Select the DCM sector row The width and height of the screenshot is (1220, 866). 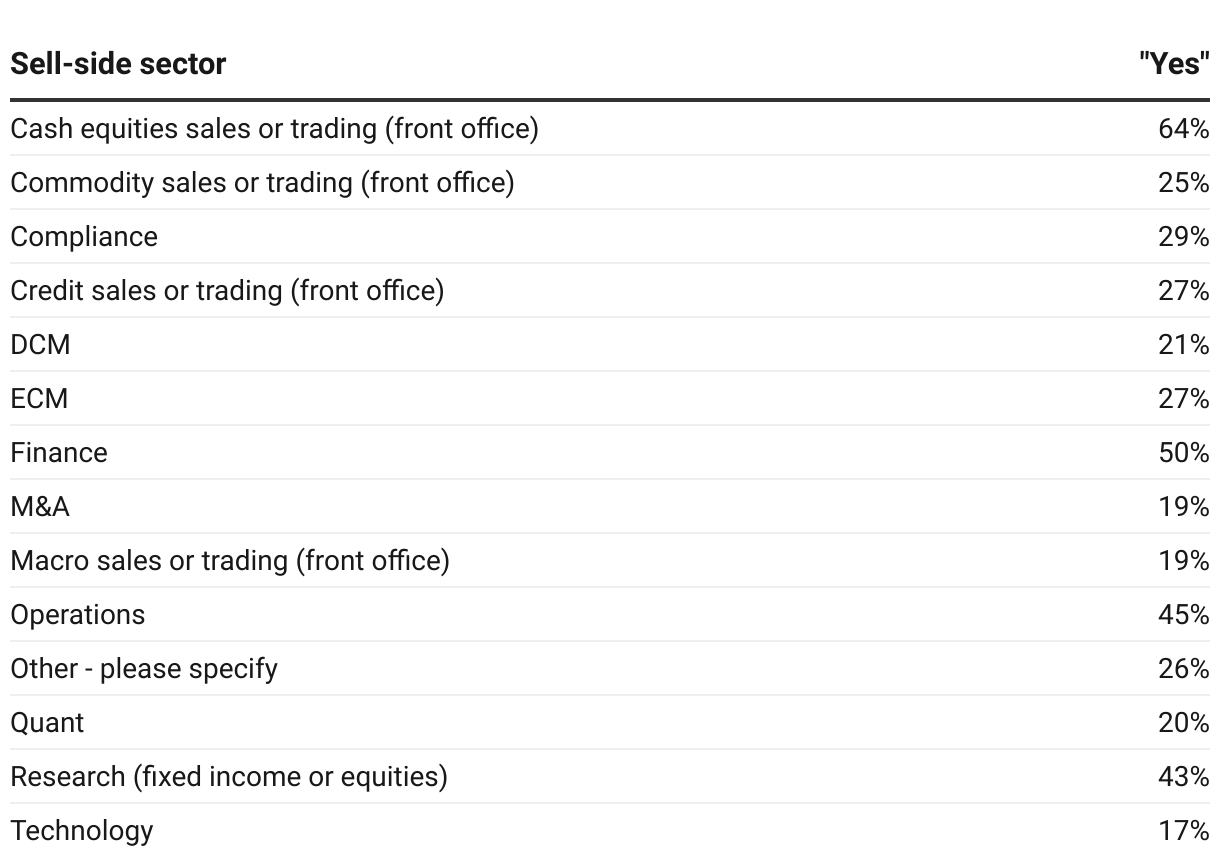coord(41,345)
